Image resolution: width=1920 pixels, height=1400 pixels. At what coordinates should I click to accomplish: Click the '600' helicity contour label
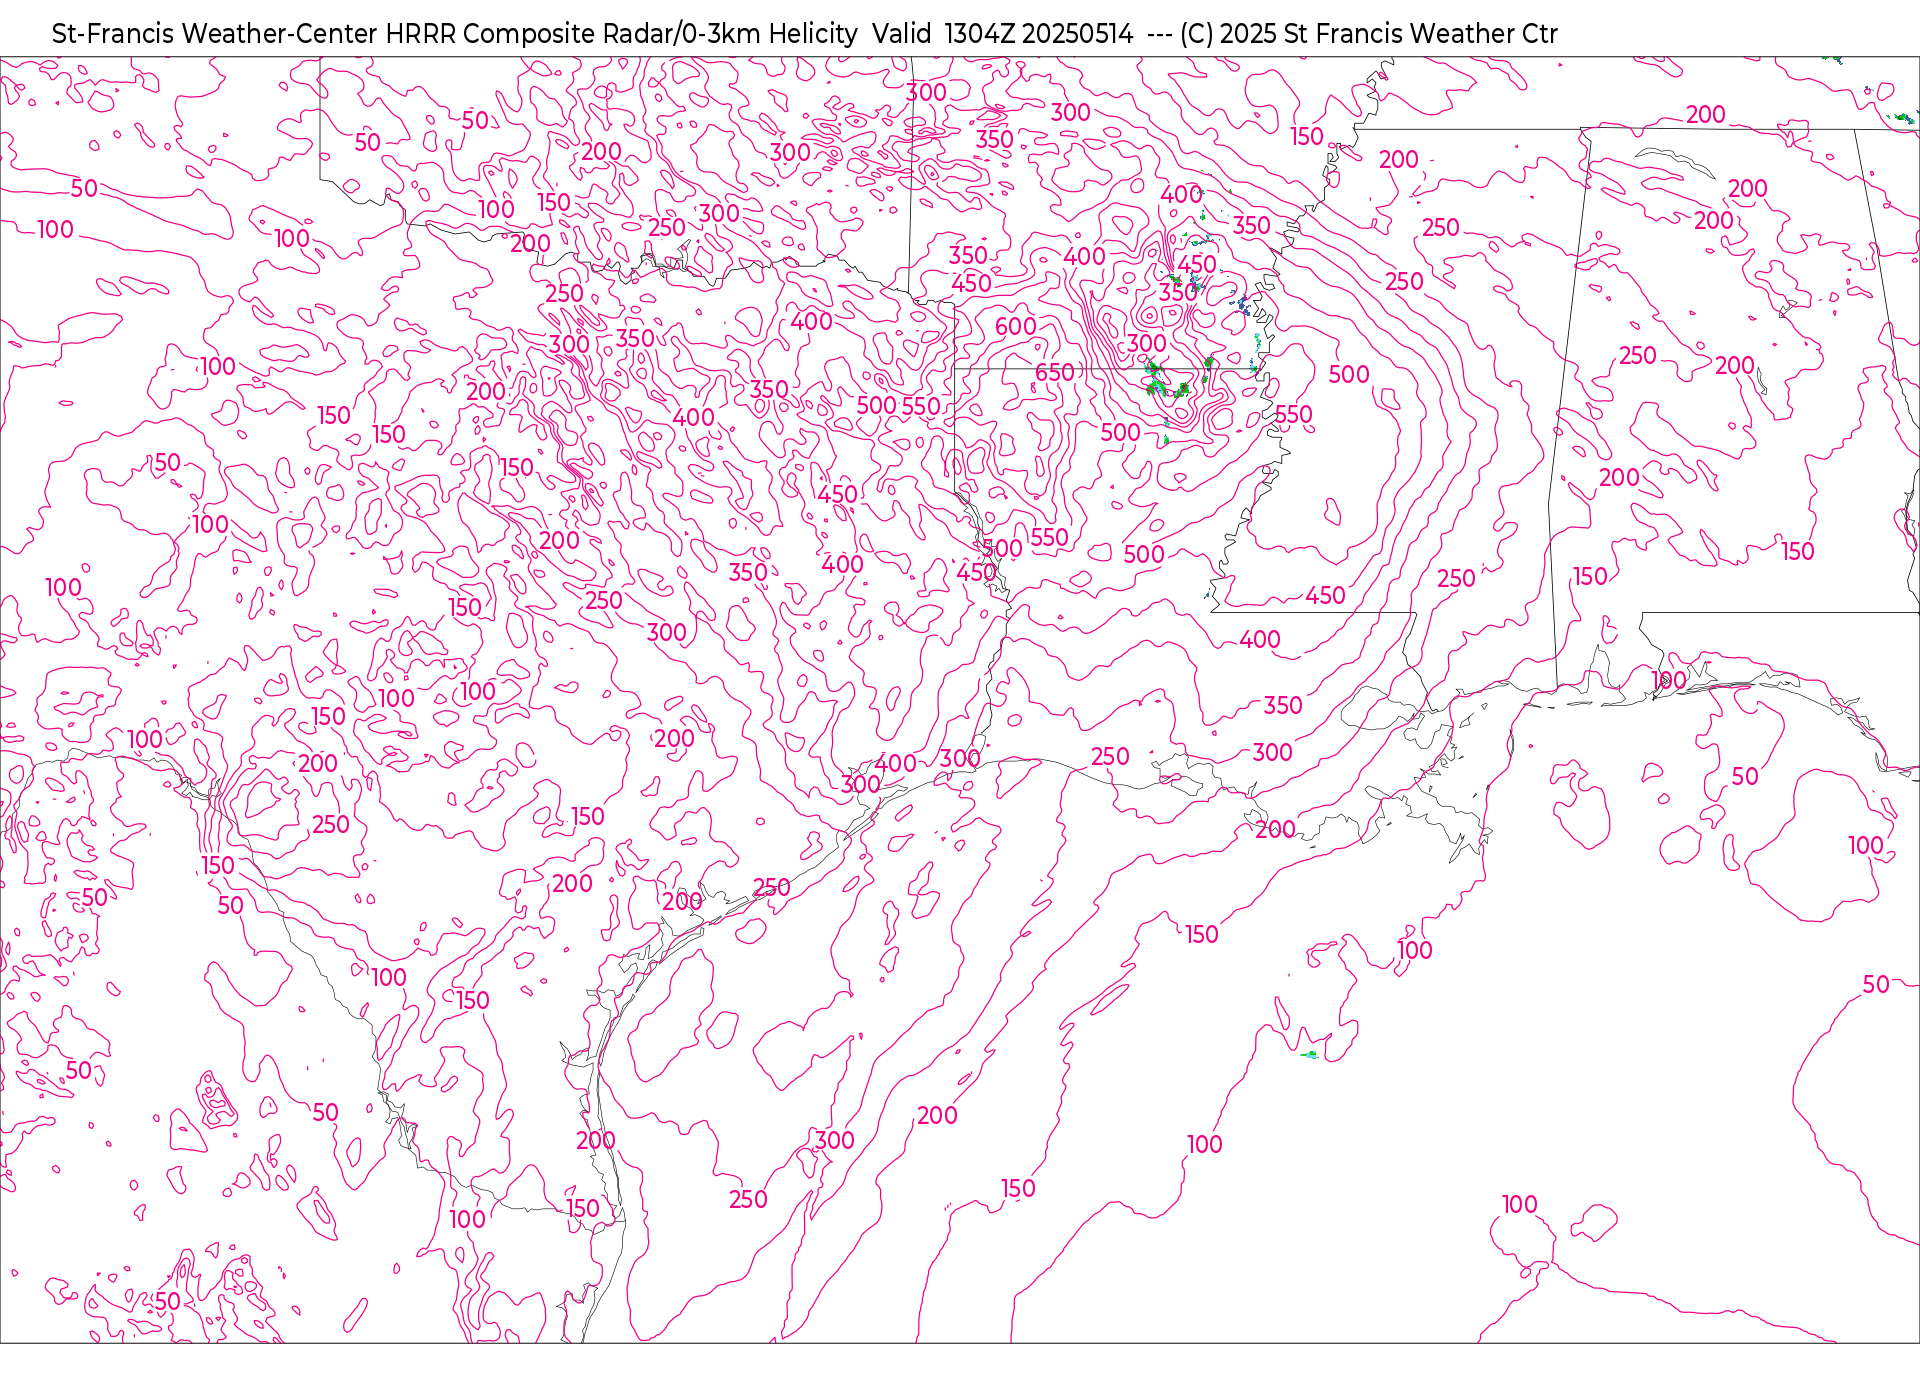1016,326
